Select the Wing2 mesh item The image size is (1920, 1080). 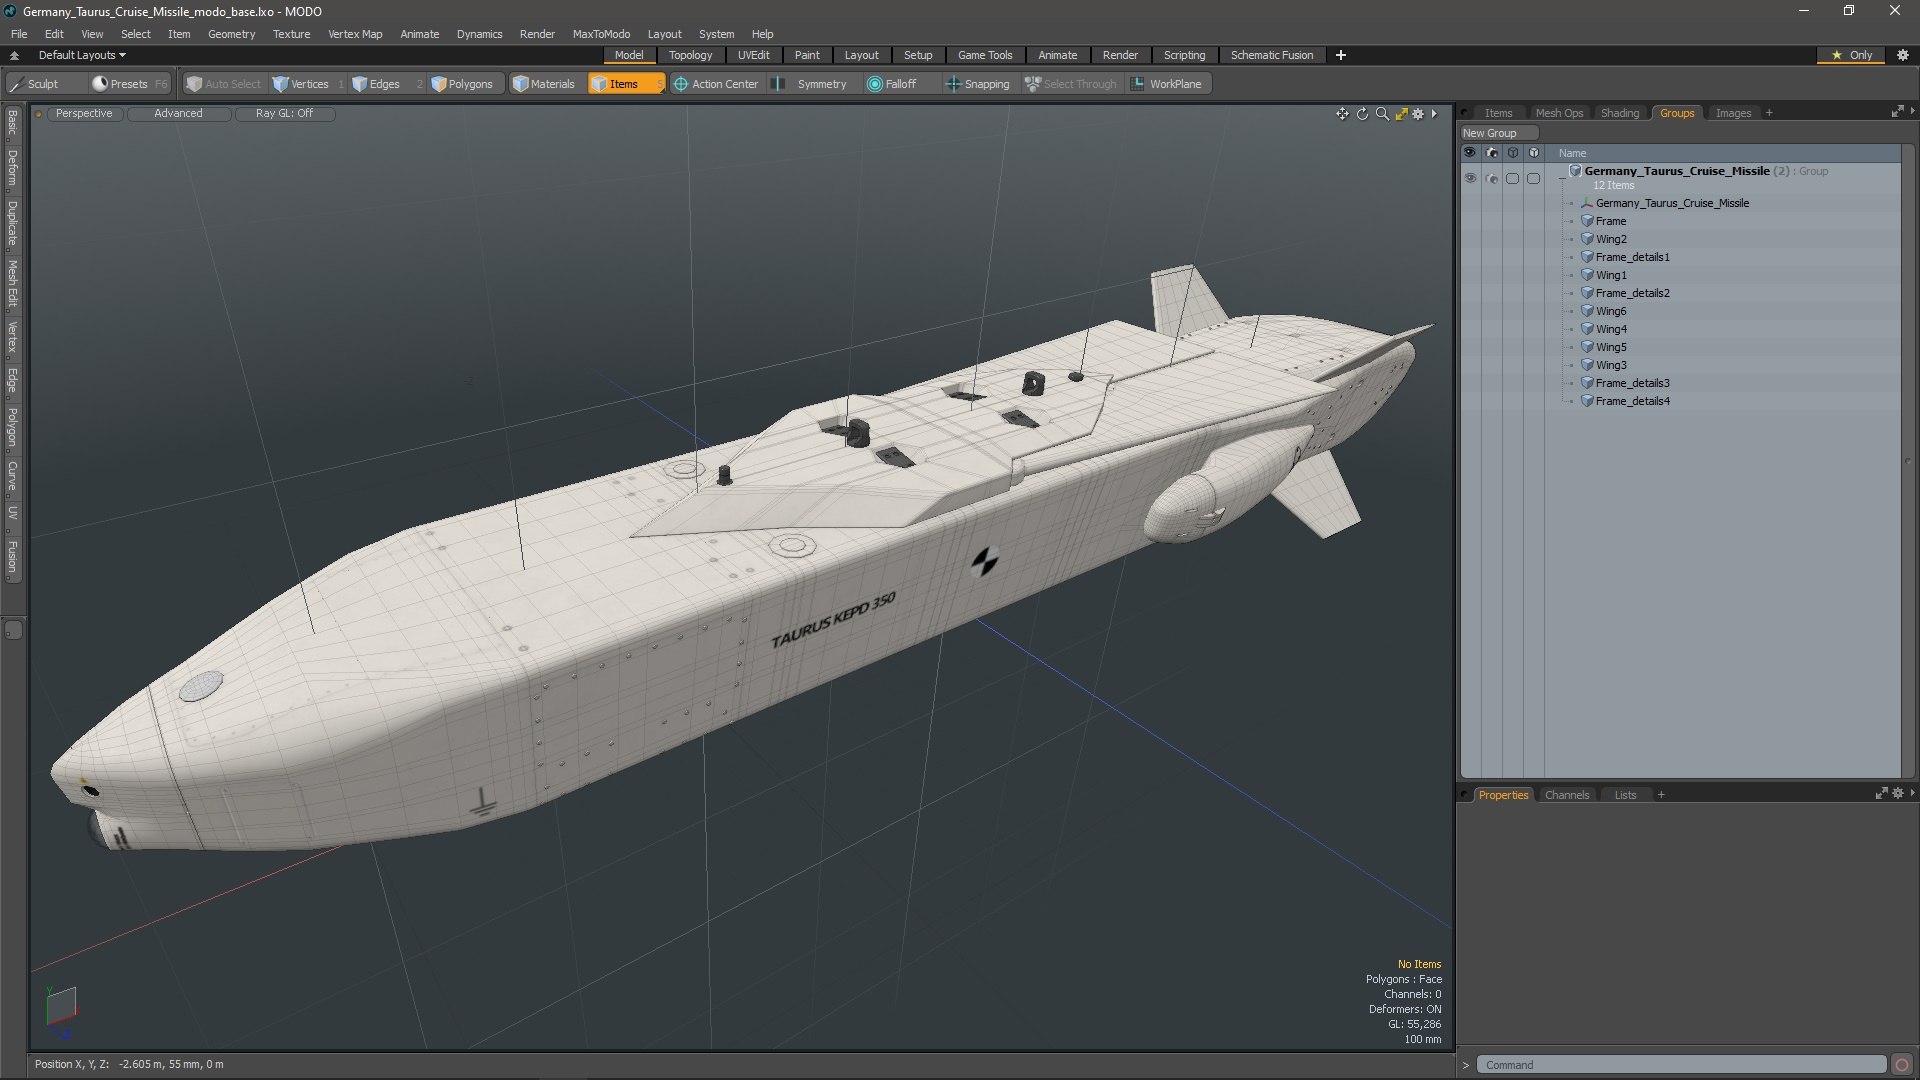(x=1610, y=239)
